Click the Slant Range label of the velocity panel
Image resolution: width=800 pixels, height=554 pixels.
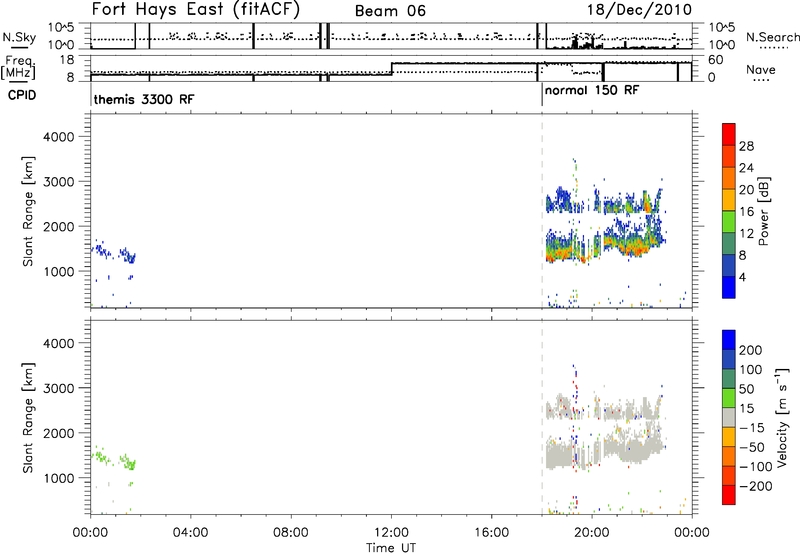point(28,418)
